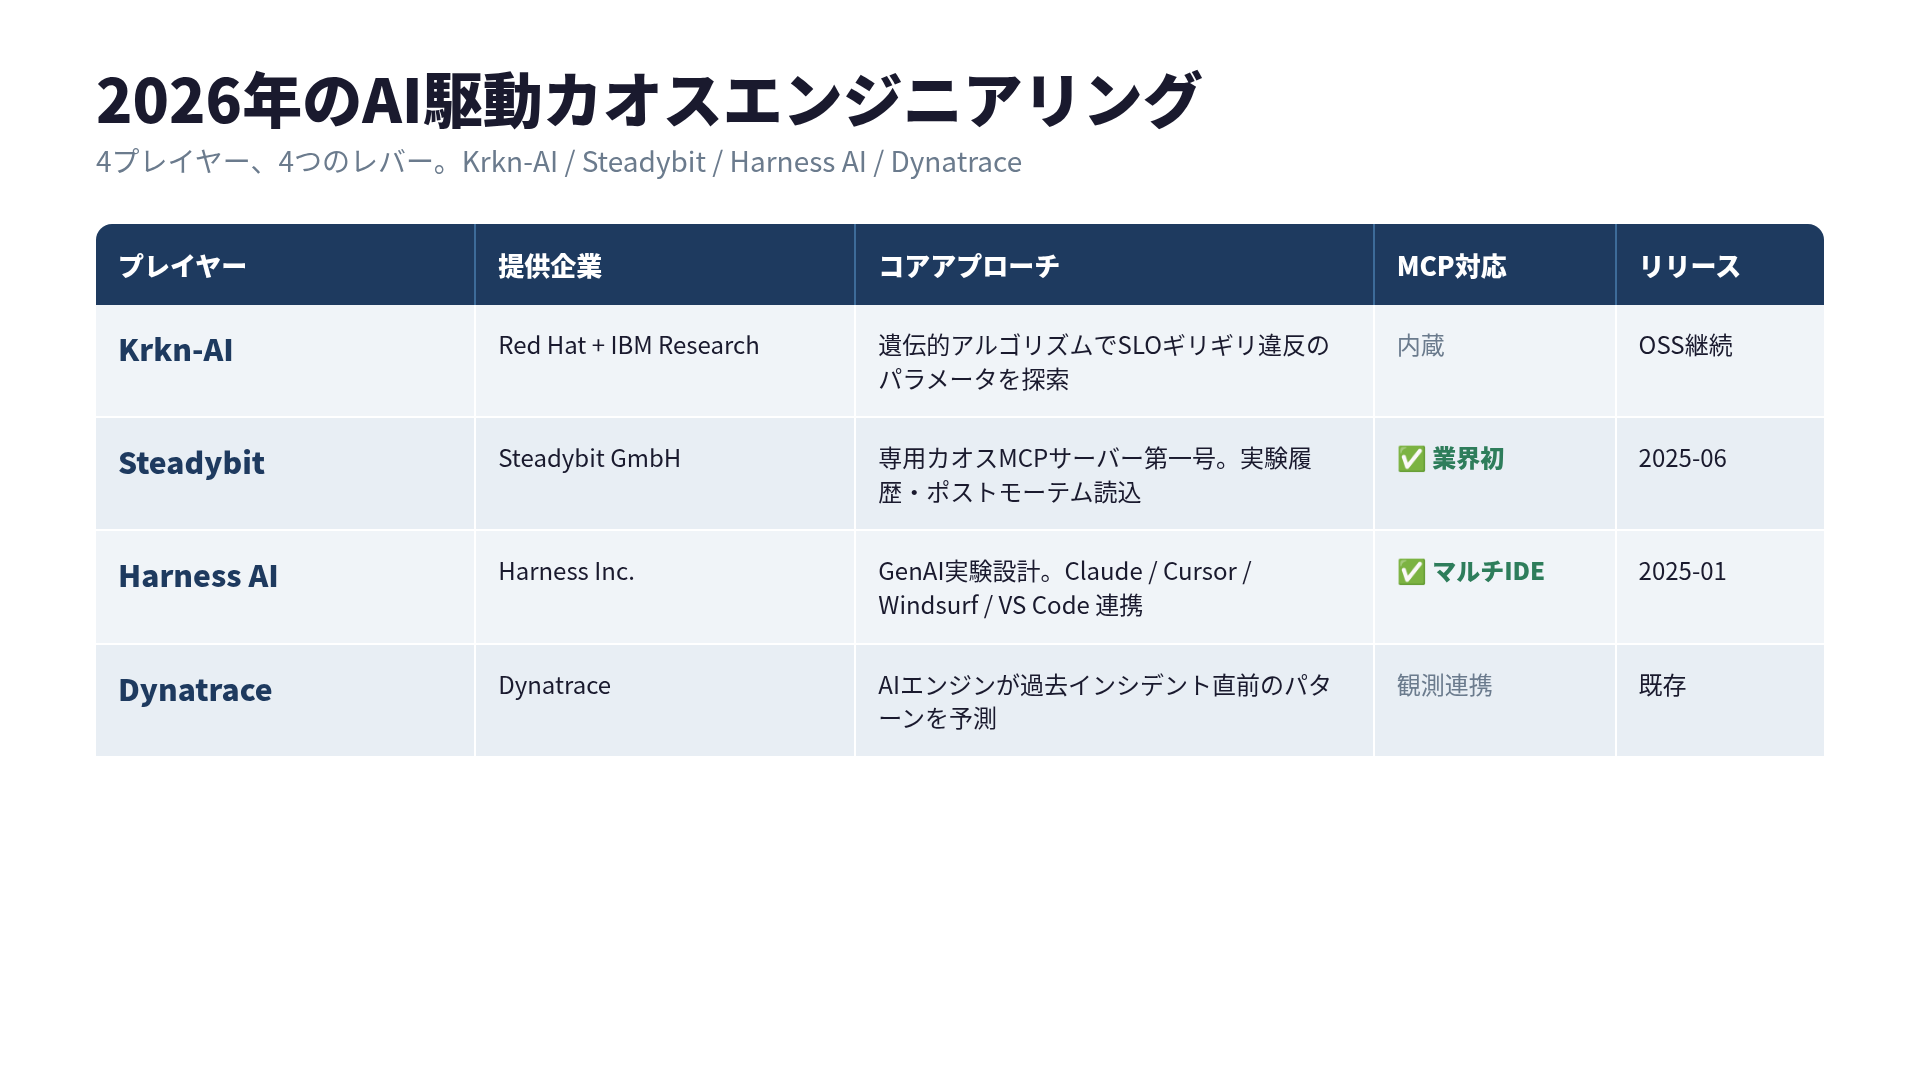Click the green checkmark next to 業界初
Image resolution: width=1920 pixels, height=1080 pixels.
click(x=1411, y=459)
